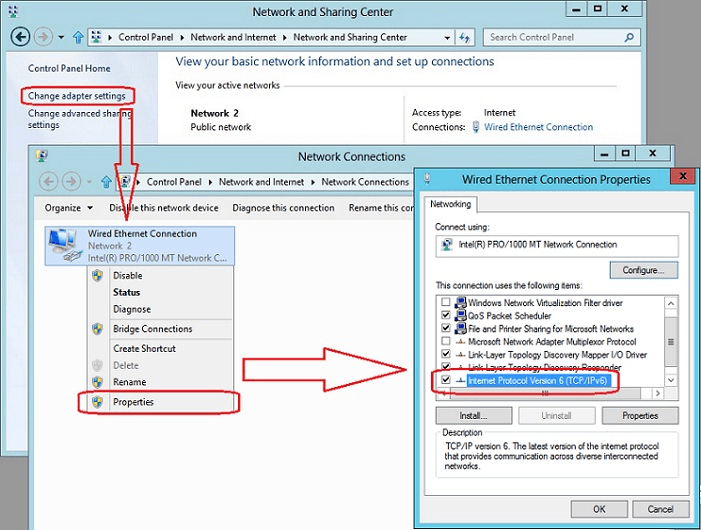701x530 pixels.
Task: Click the refresh button beside the address bar
Action: [x=465, y=37]
